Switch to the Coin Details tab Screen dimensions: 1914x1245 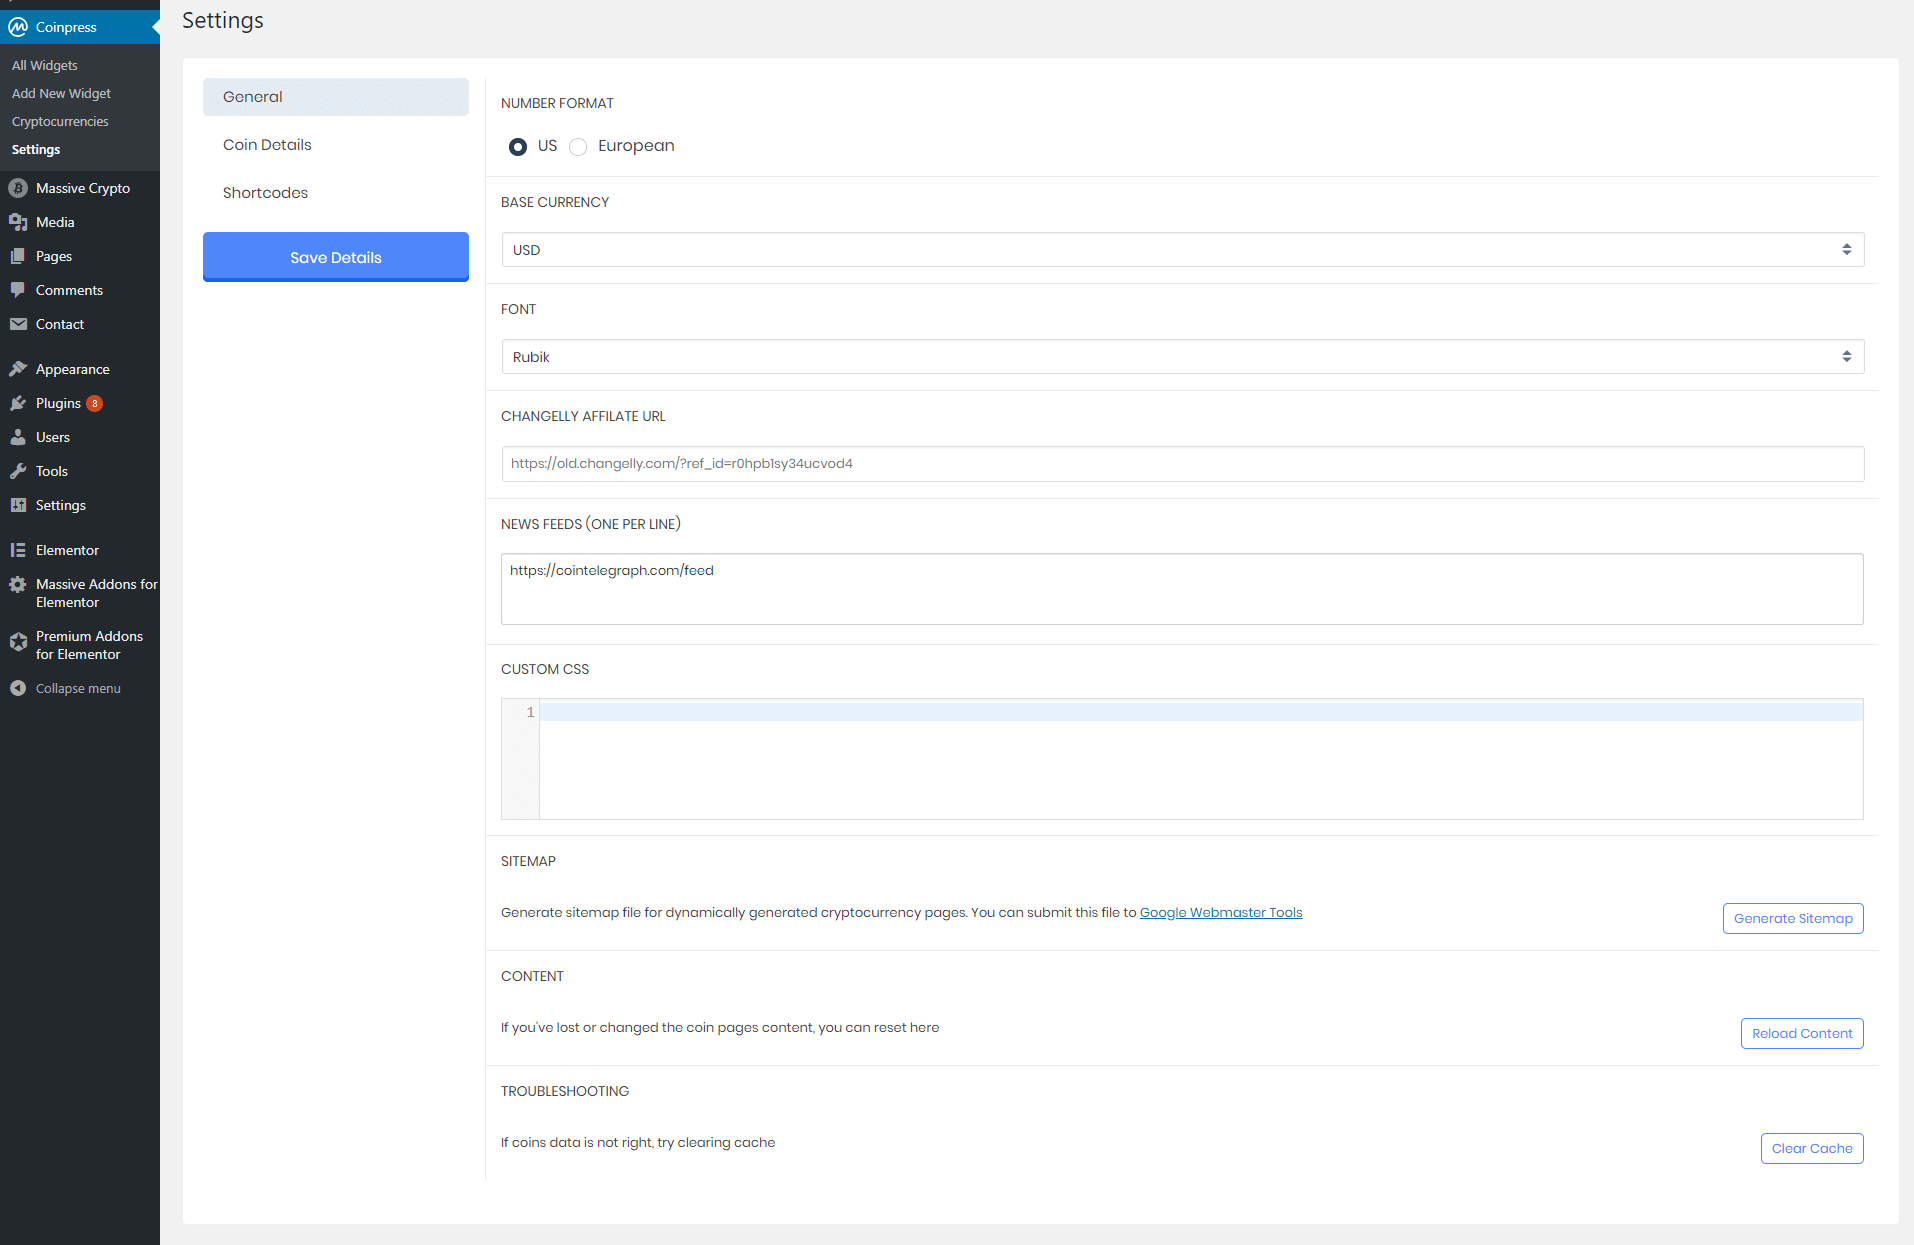336,145
